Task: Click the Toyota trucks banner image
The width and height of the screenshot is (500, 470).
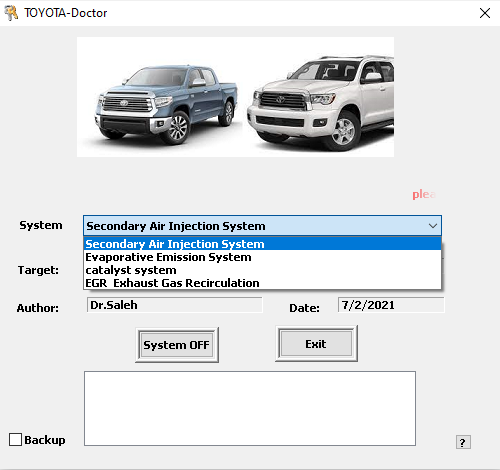Action: pyautogui.click(x=235, y=97)
